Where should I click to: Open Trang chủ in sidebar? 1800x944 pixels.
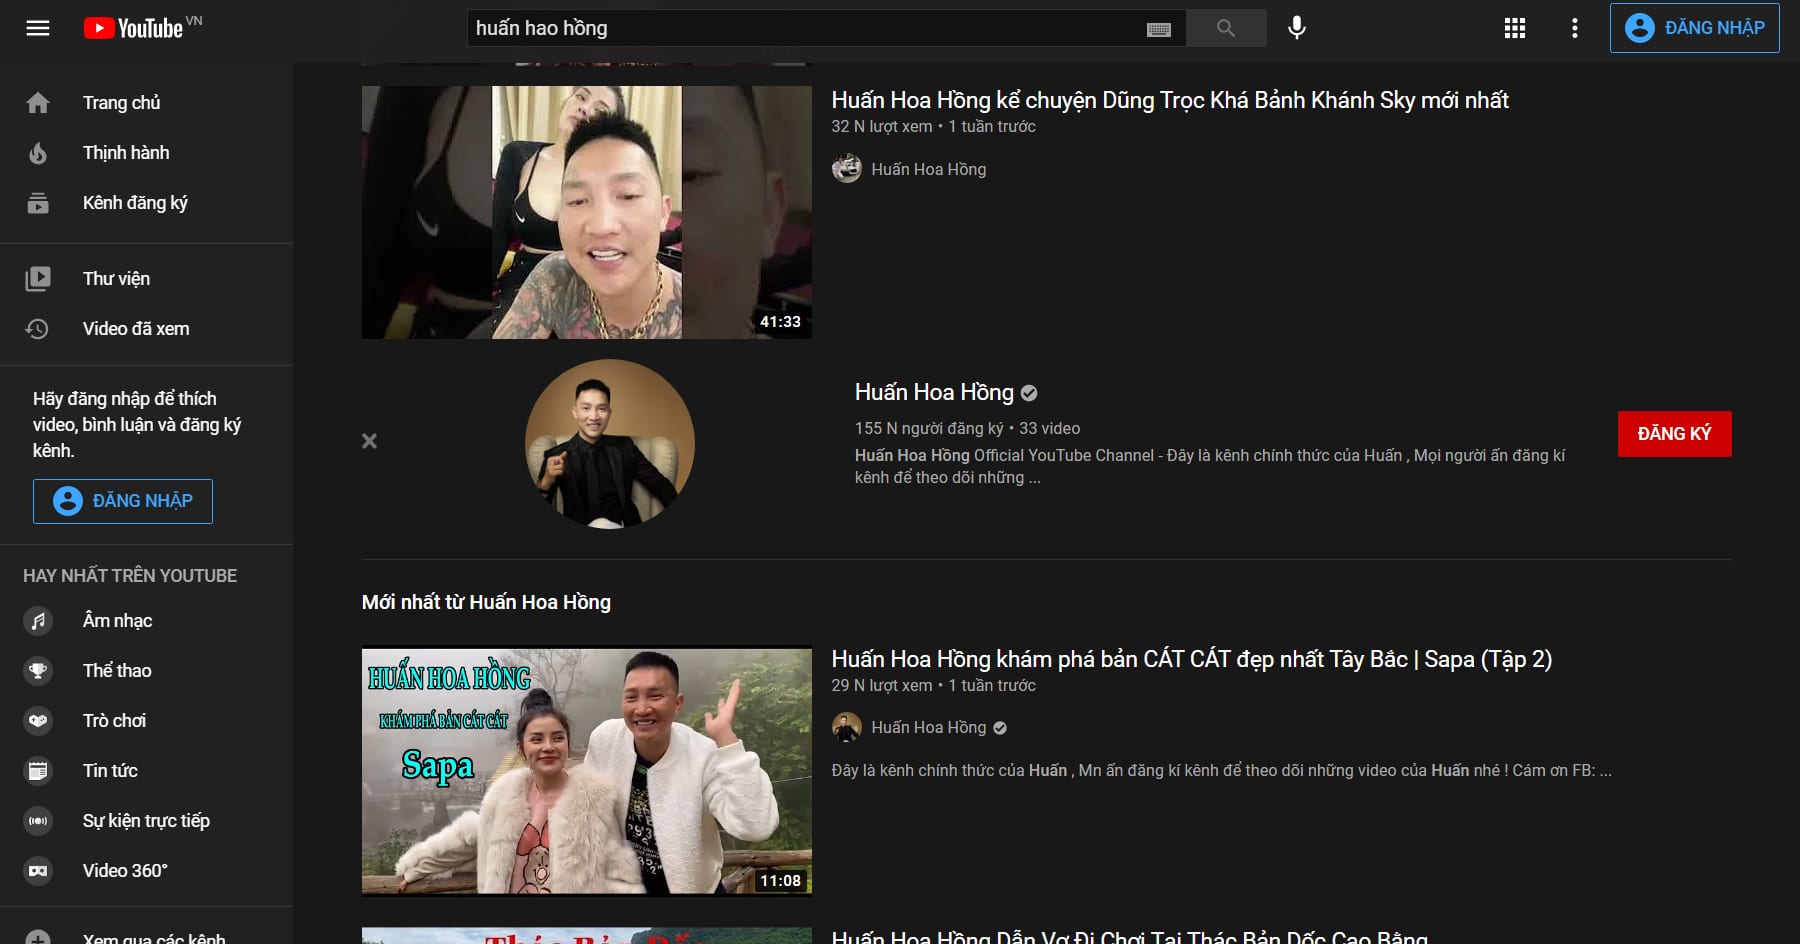[146, 103]
